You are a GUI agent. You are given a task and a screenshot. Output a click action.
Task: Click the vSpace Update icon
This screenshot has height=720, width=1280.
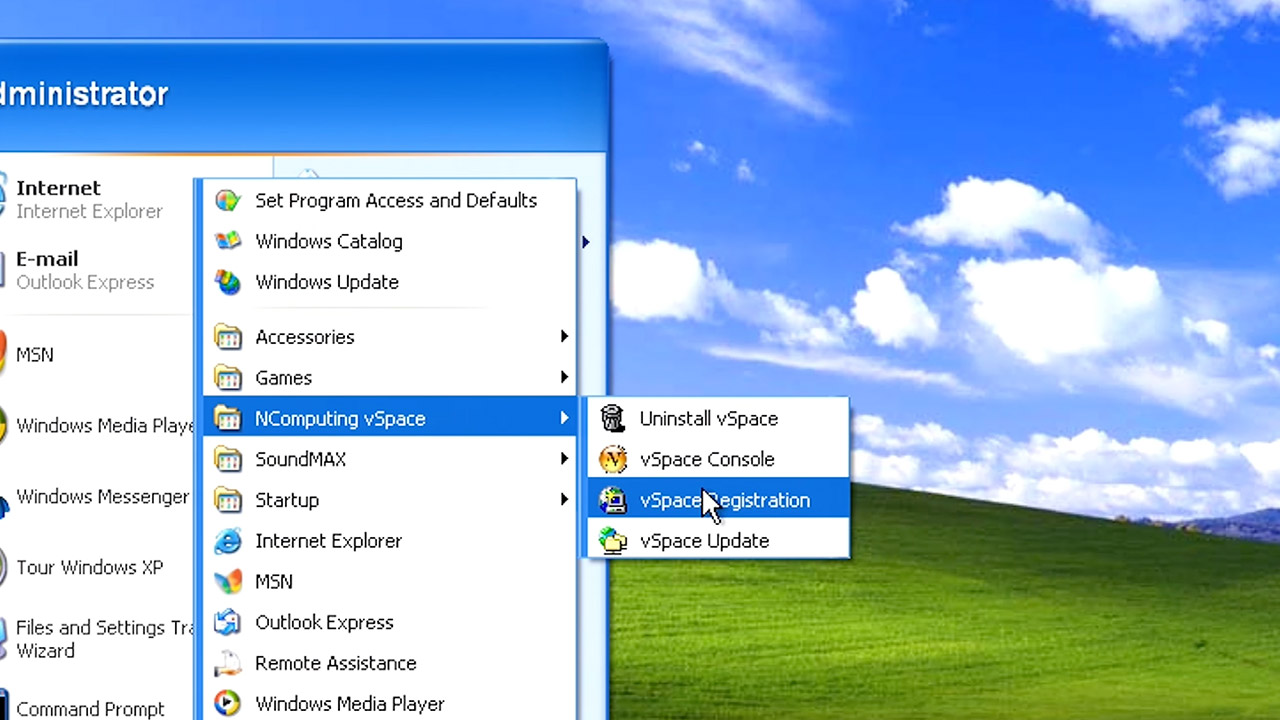613,541
